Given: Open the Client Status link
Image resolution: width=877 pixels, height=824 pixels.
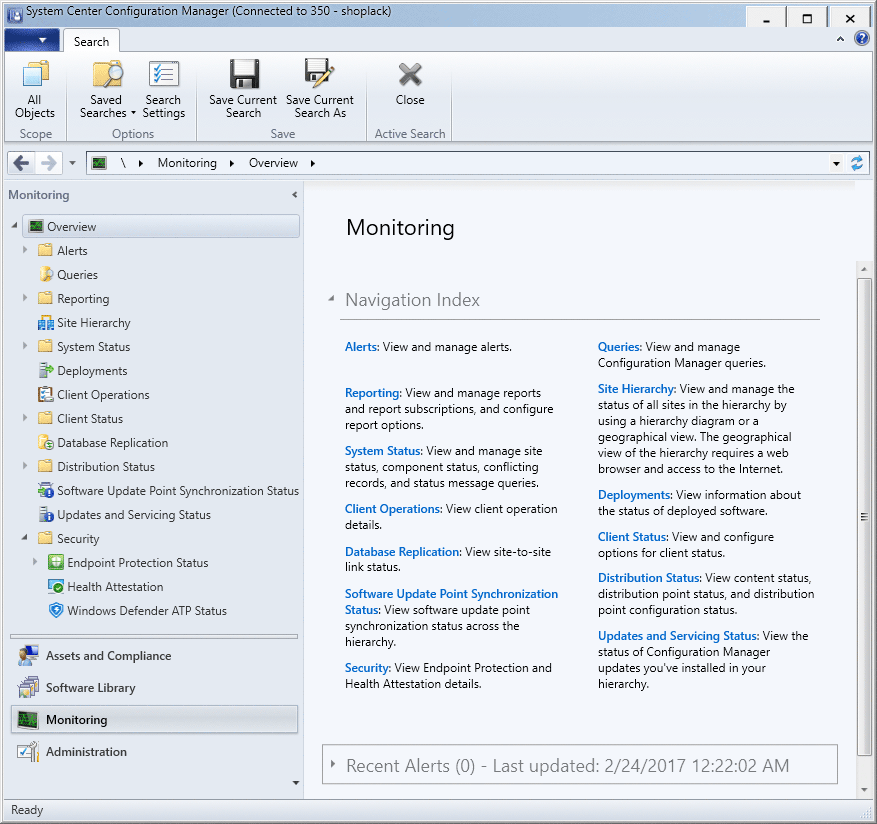Looking at the screenshot, I should 632,537.
